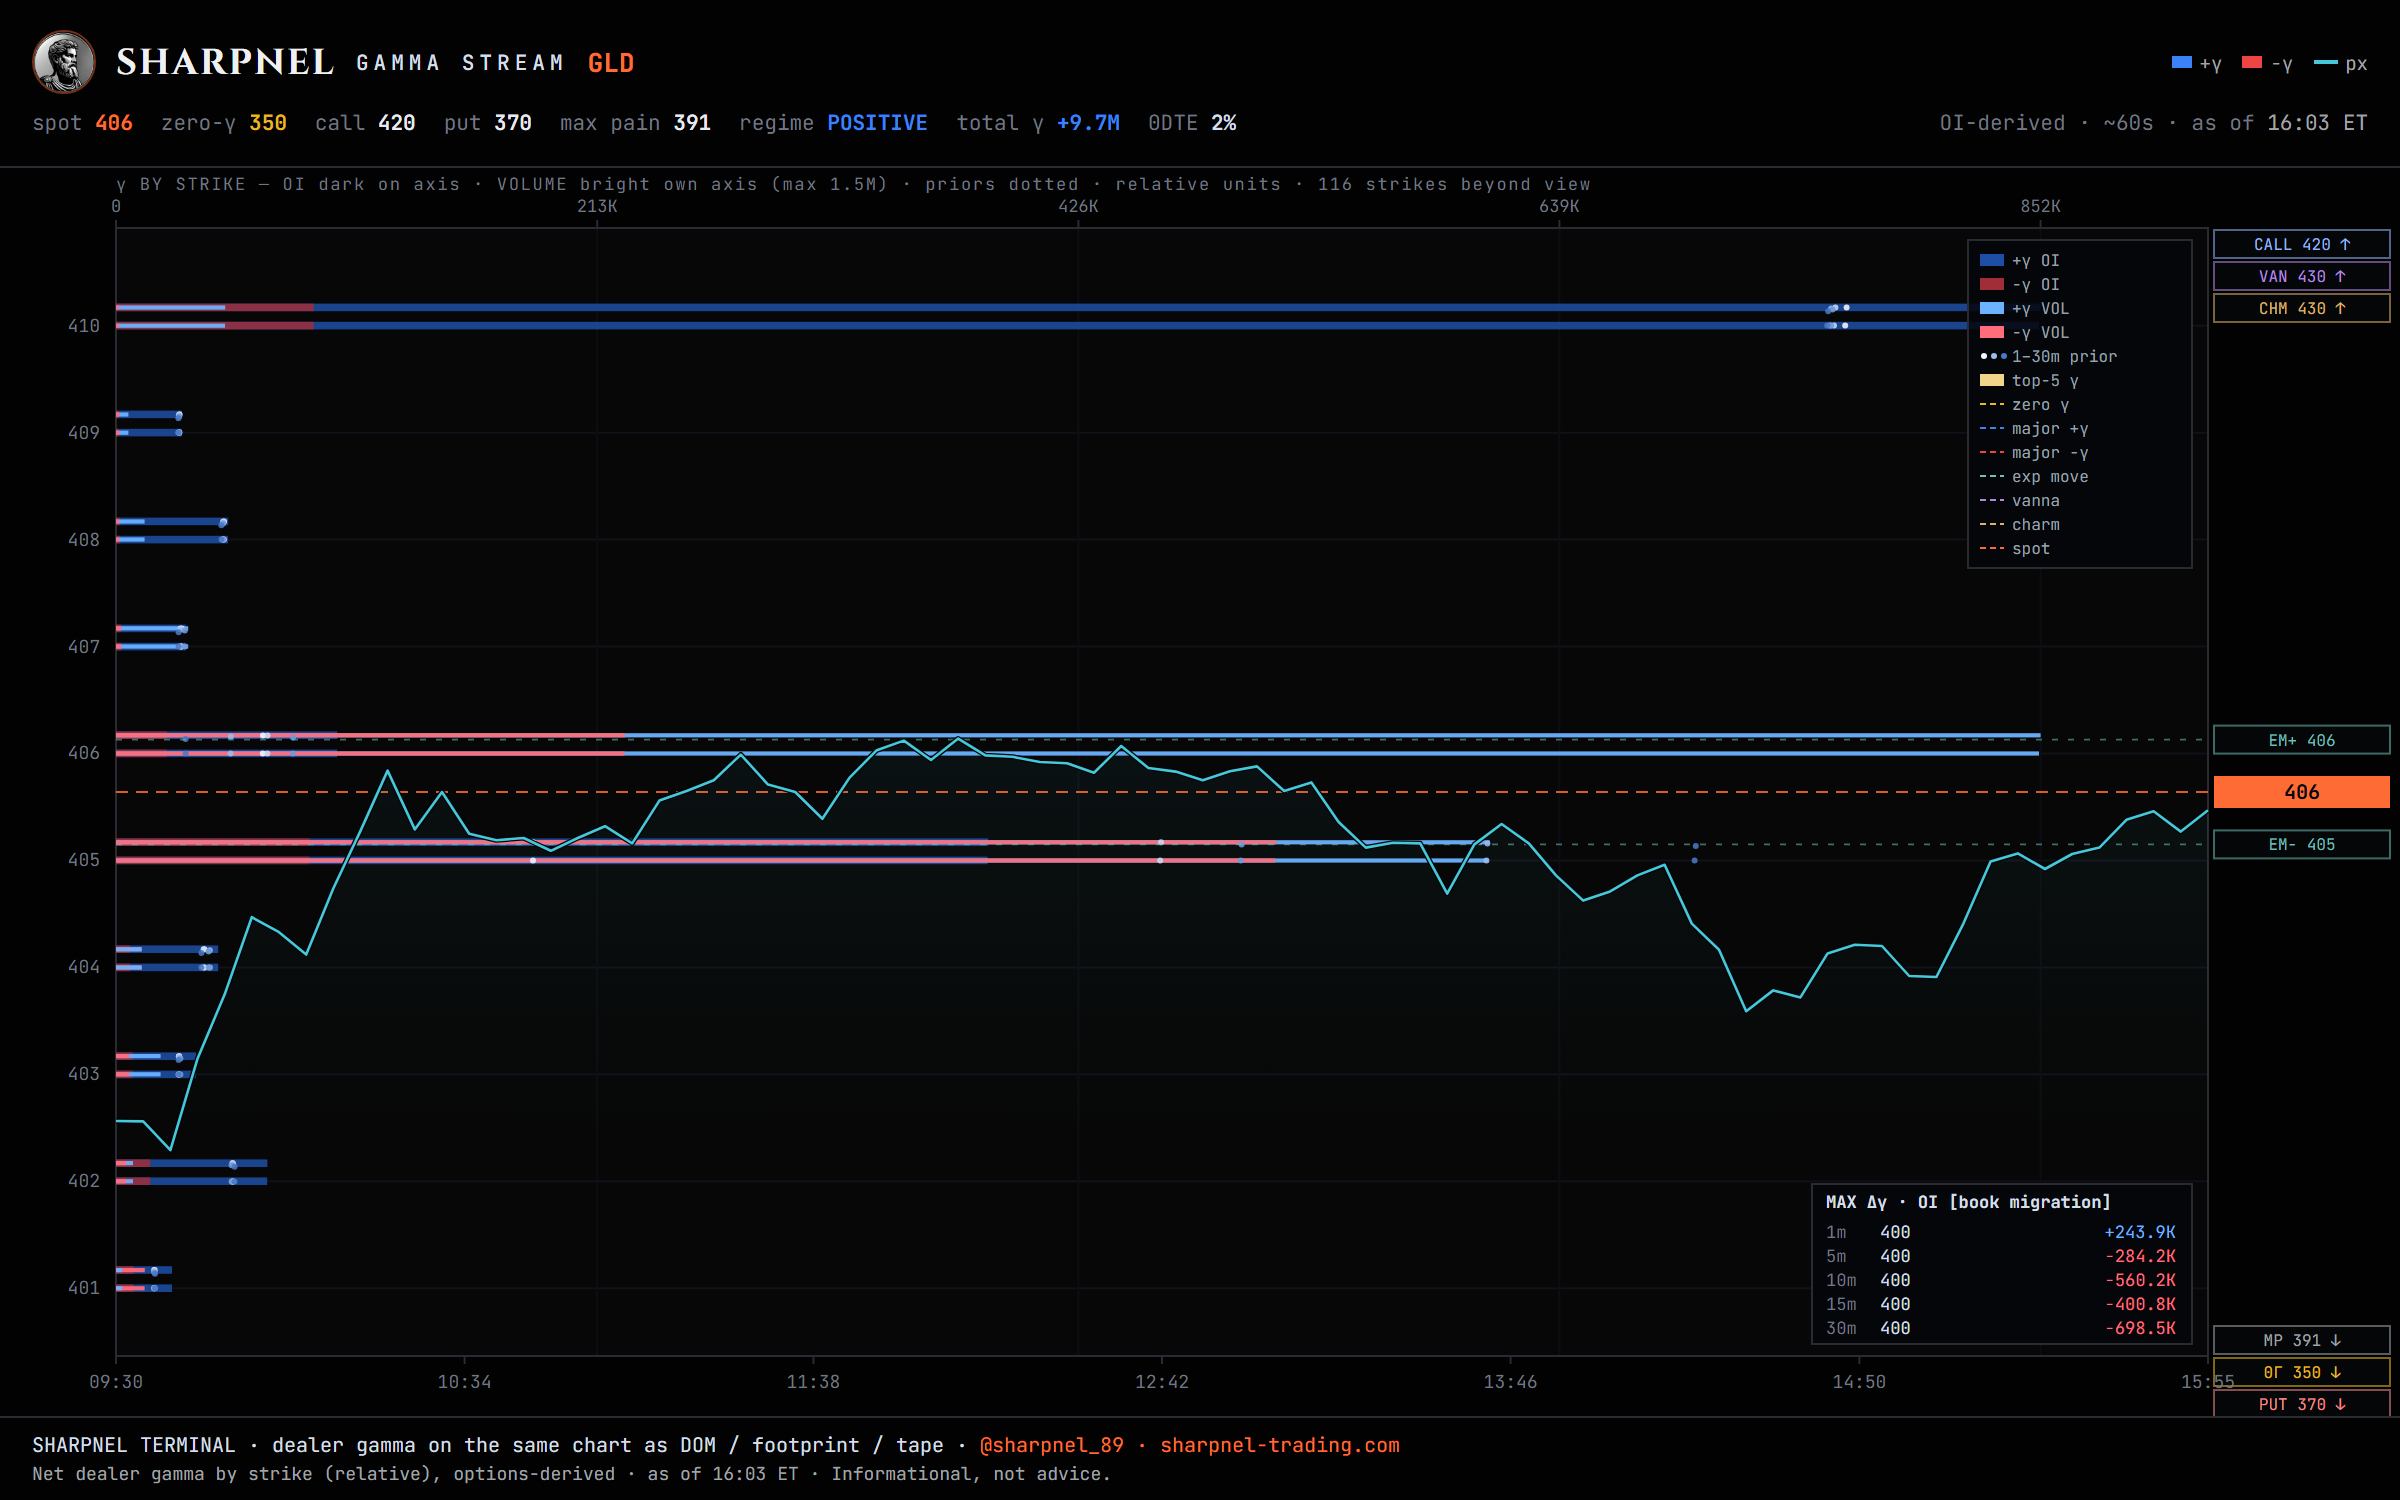This screenshot has width=2400, height=1500.
Task: Click the -γ VOL legend swatch
Action: coord(1991,332)
